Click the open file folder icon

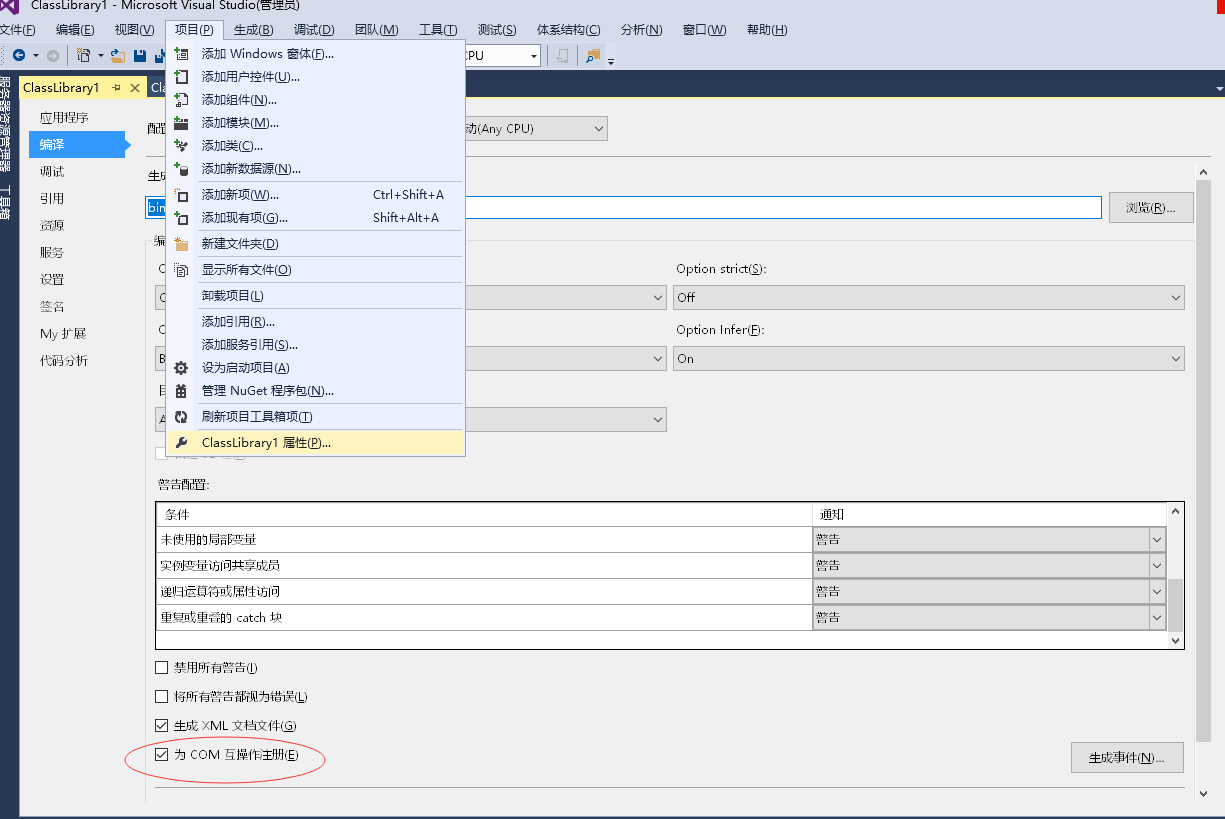coord(118,56)
